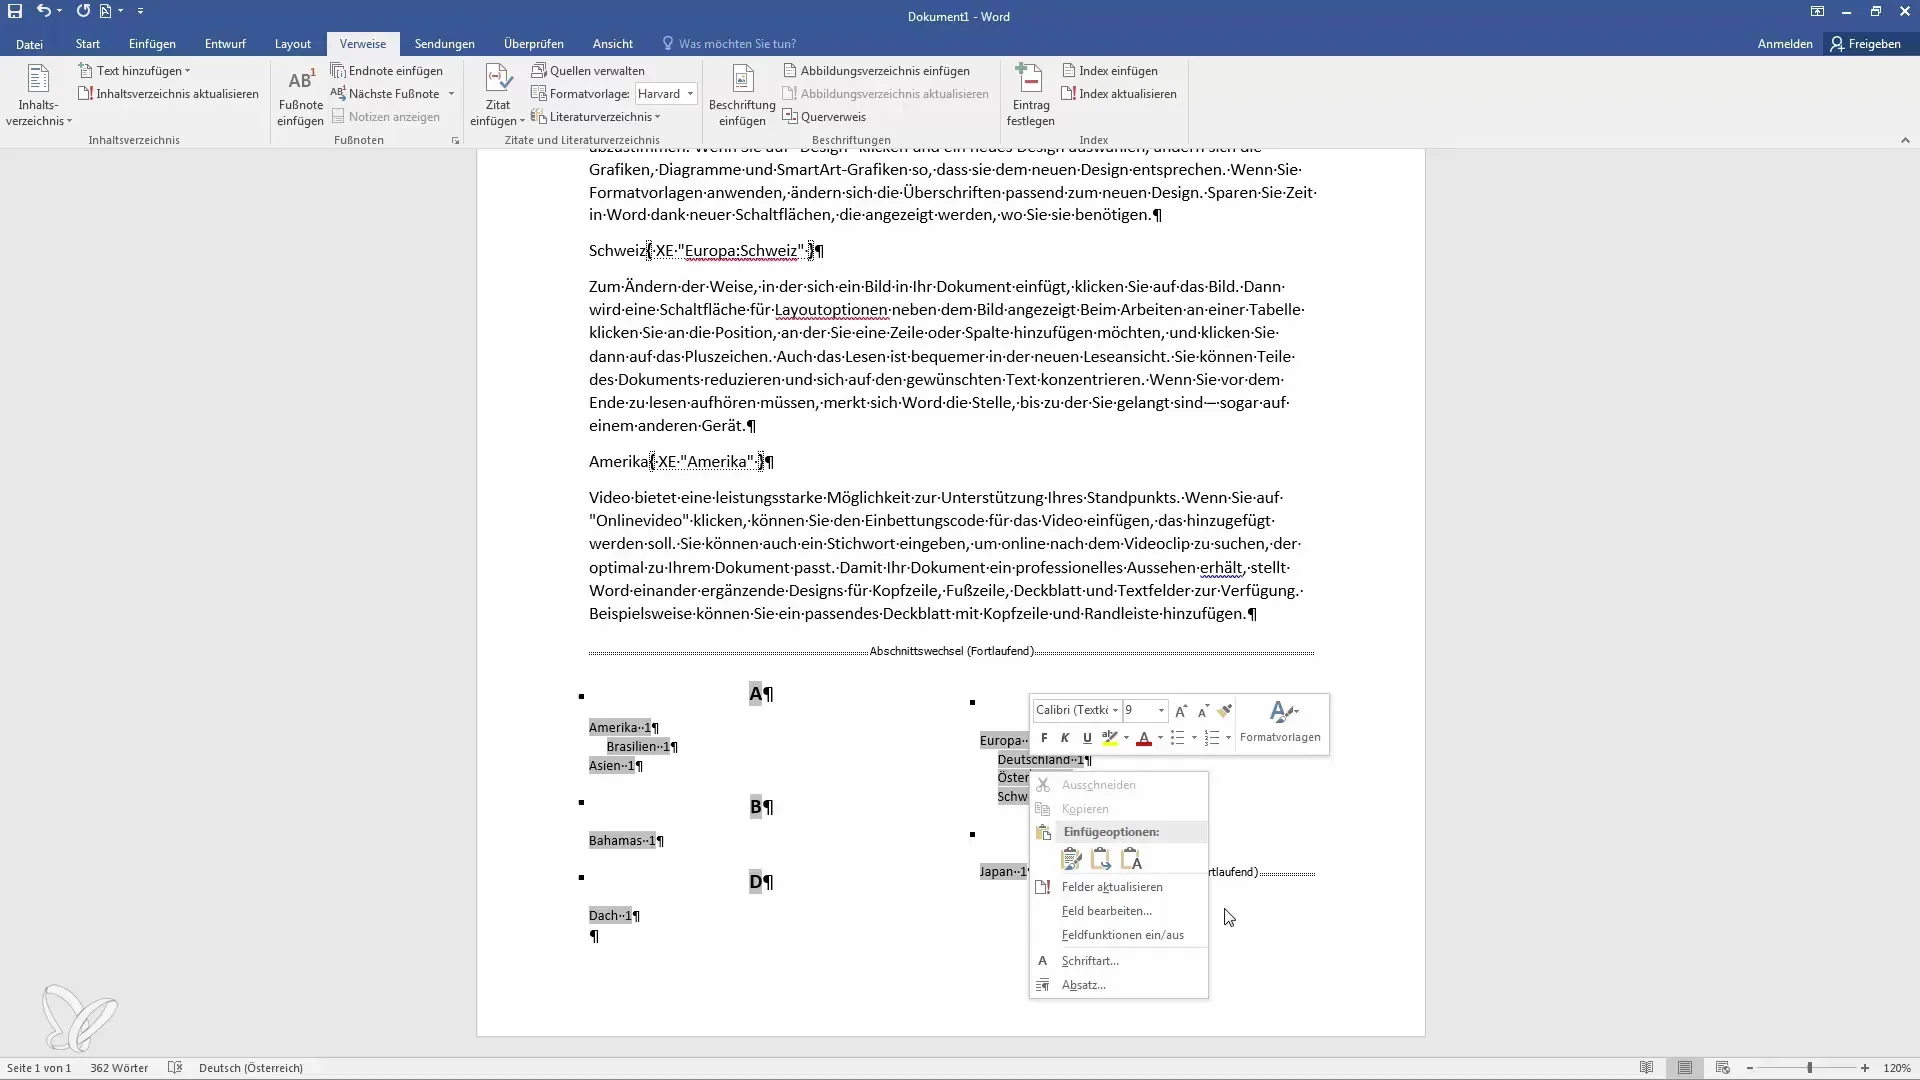Image resolution: width=1920 pixels, height=1080 pixels.
Task: Open the Formatvorlage Harvard combo box
Action: coord(666,94)
